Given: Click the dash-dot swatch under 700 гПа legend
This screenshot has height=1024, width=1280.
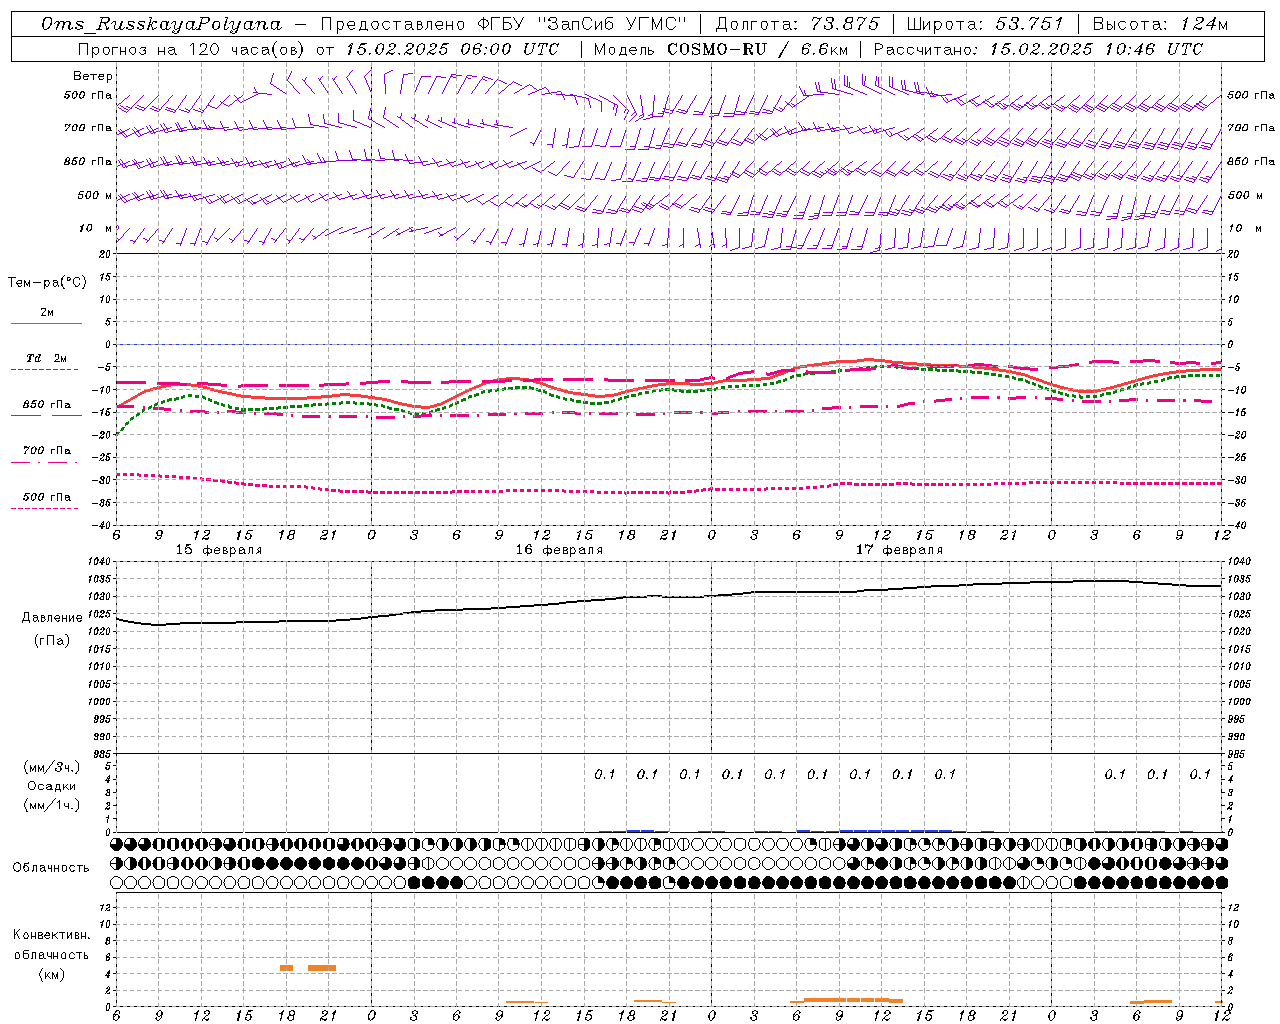Looking at the screenshot, I should 45,462.
